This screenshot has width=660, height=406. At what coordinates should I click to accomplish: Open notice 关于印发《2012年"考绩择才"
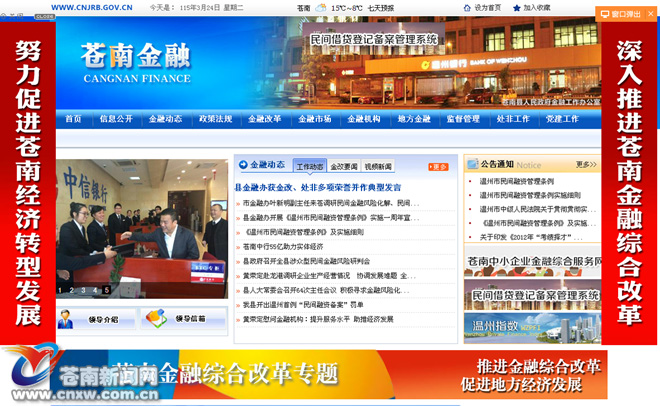(x=531, y=237)
